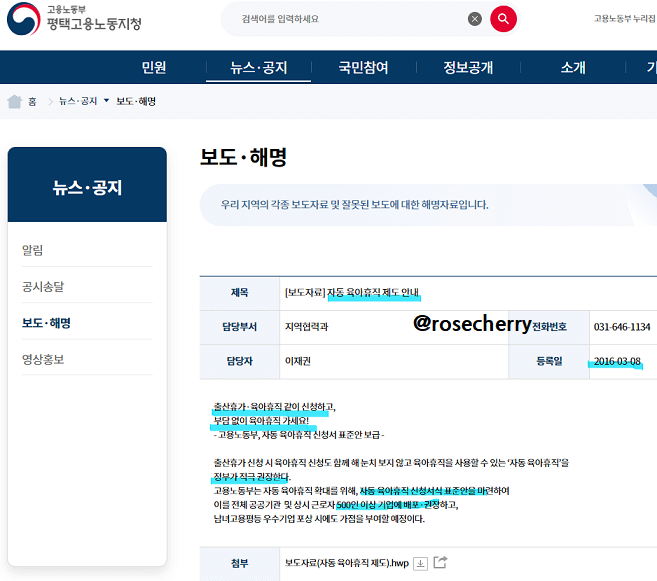Select 보도·해명 in the sidebar
Image resolution: width=657 pixels, height=581 pixels.
click(46, 323)
